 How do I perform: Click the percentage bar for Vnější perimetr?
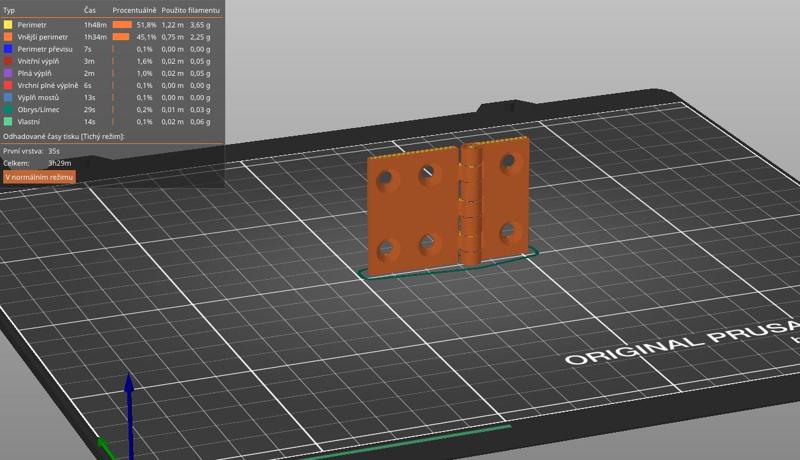(121, 37)
